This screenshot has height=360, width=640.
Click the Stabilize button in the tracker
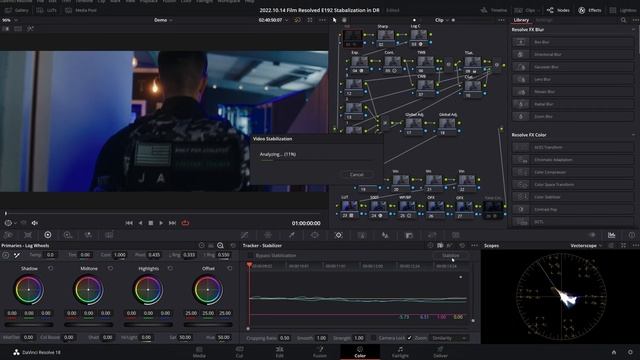coord(451,256)
